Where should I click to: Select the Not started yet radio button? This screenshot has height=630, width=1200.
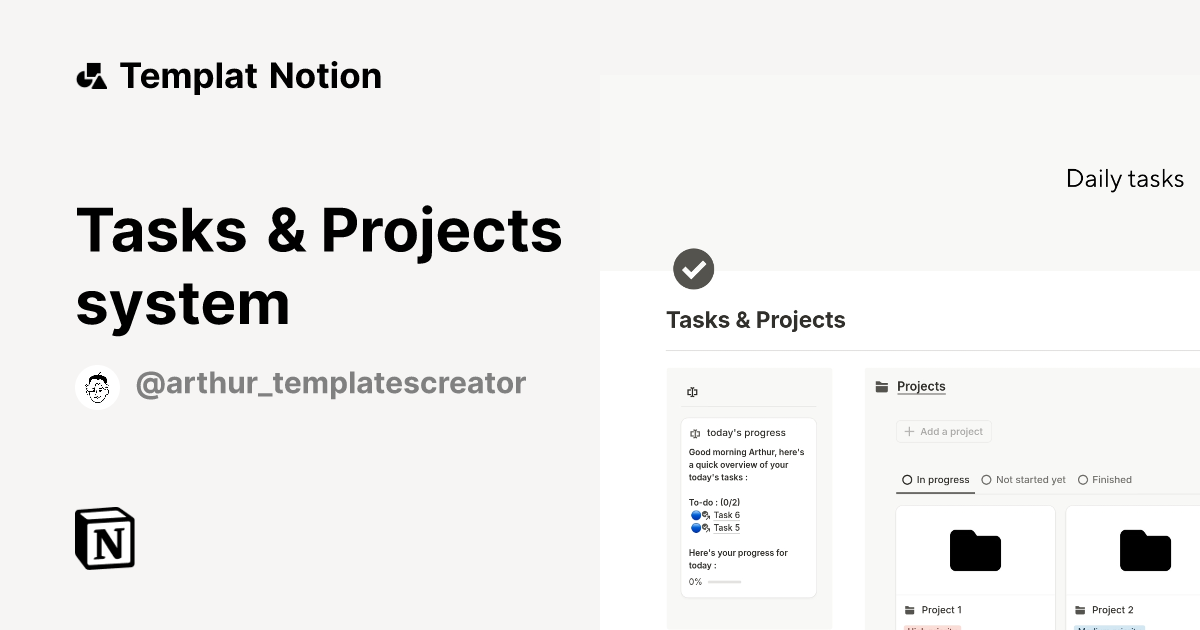987,480
